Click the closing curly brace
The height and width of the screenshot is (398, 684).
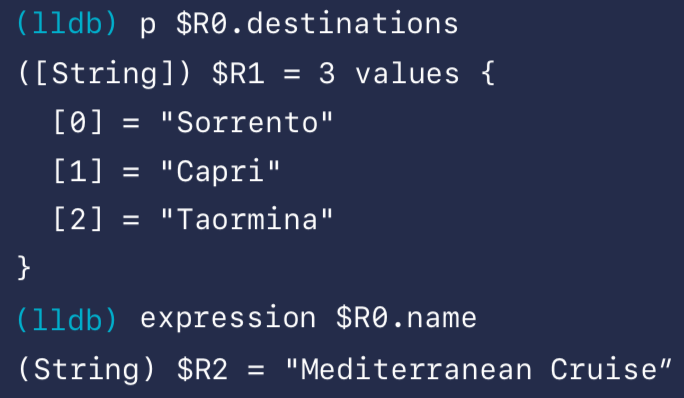(24, 268)
